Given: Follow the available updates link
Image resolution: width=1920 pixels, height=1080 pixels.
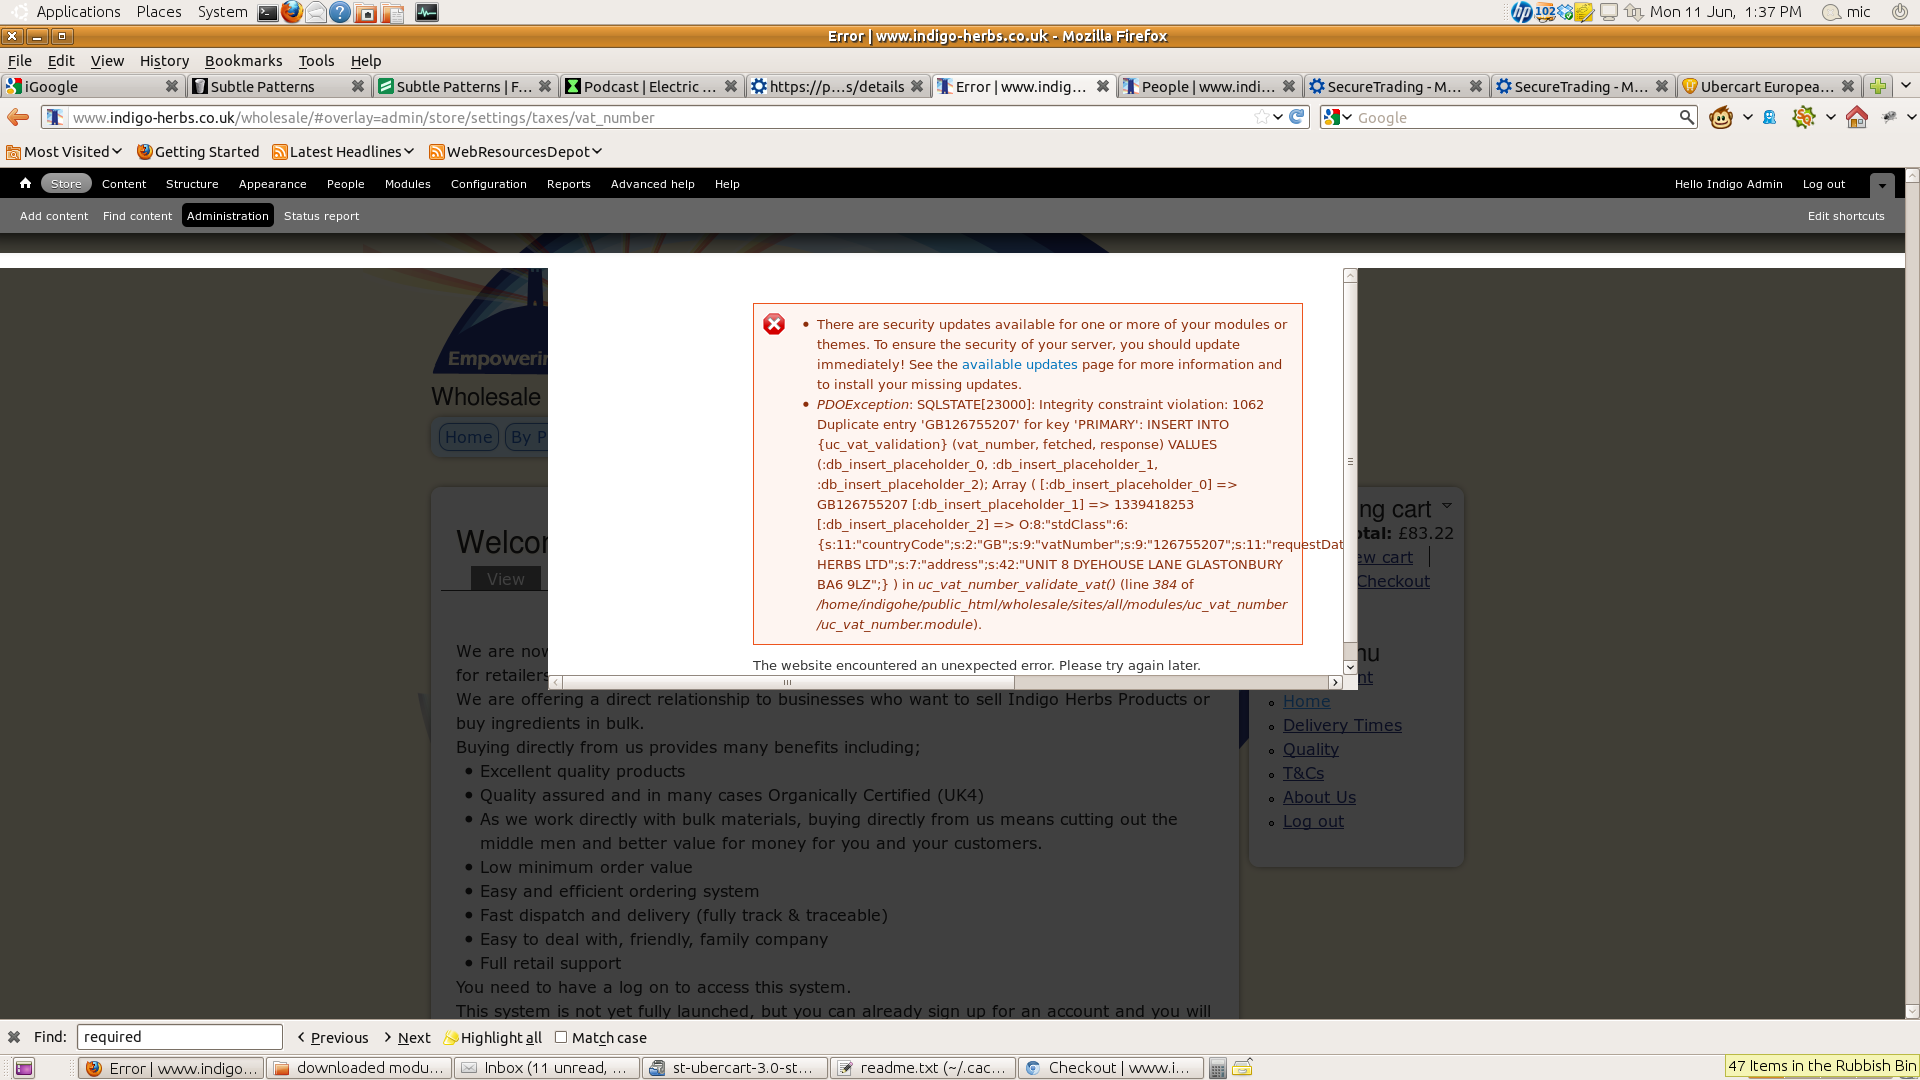Looking at the screenshot, I should point(1019,364).
